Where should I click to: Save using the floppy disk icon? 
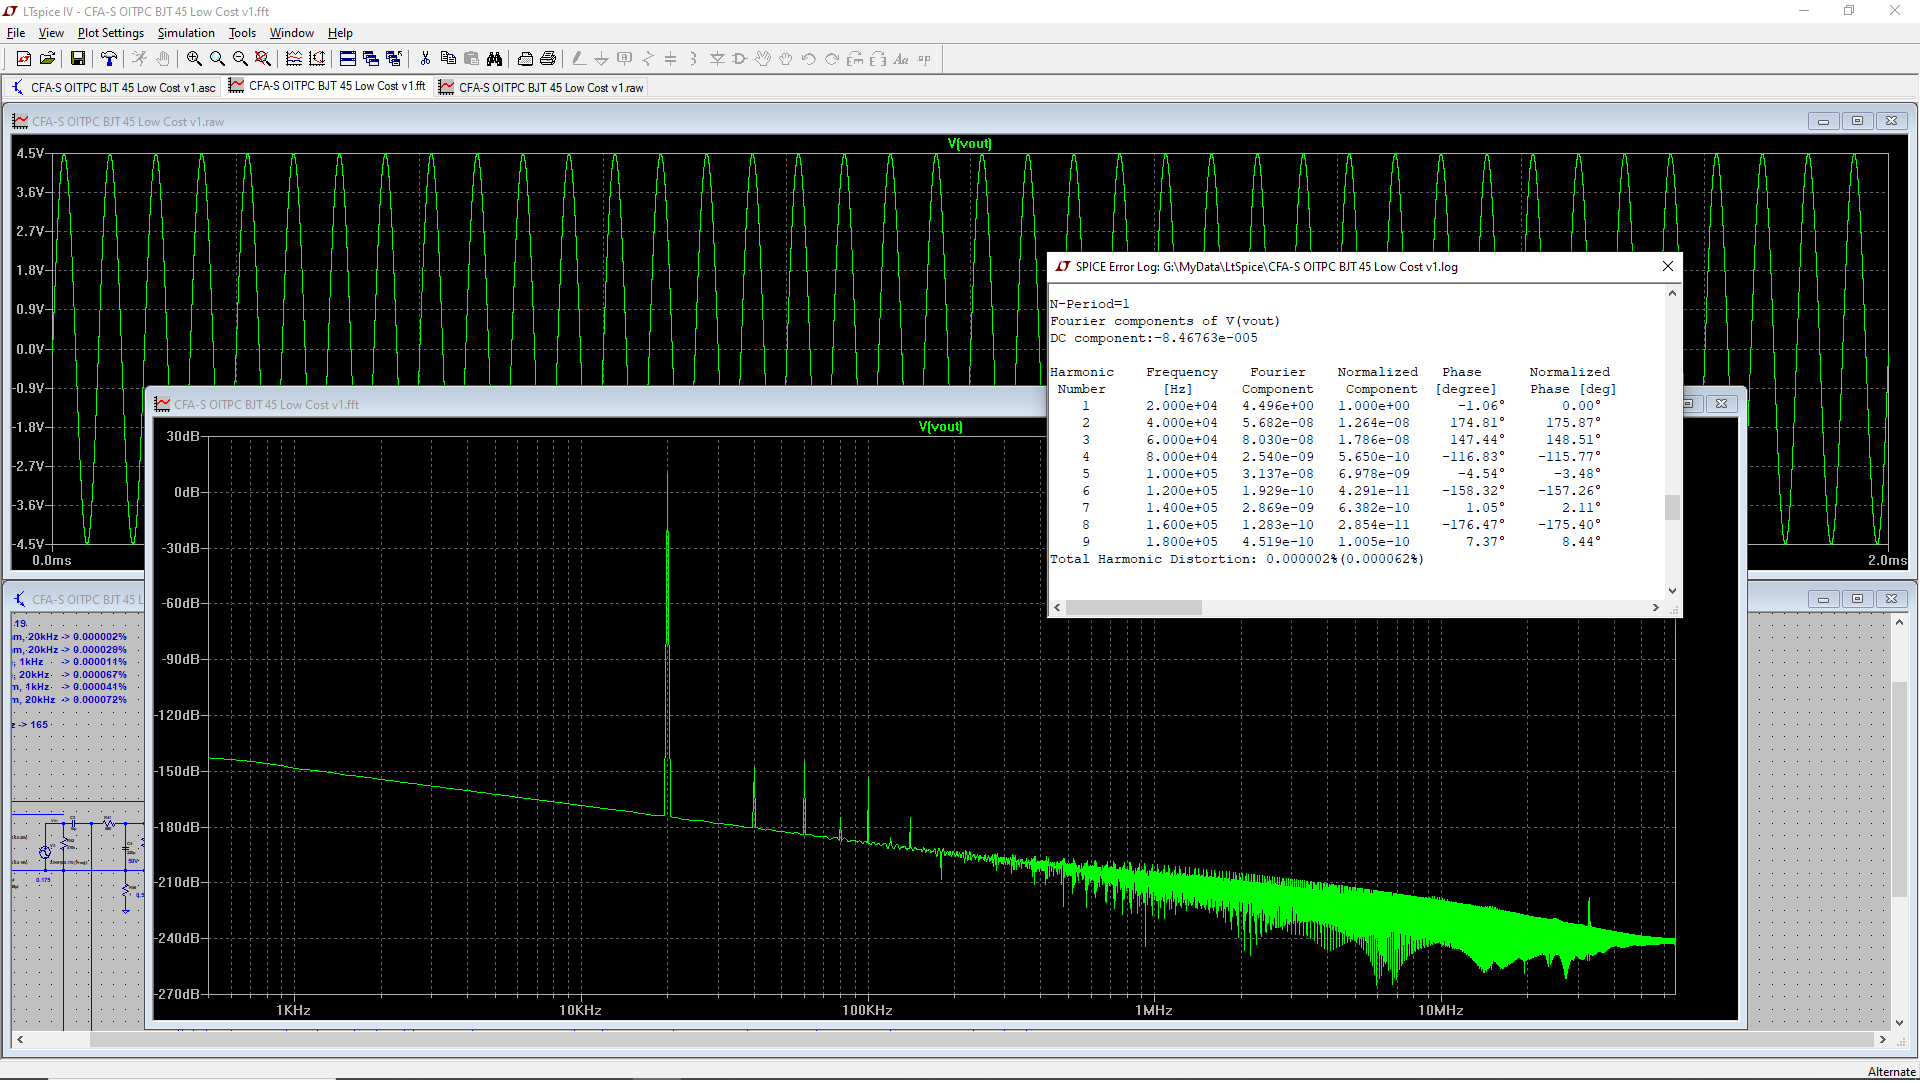pos(78,59)
